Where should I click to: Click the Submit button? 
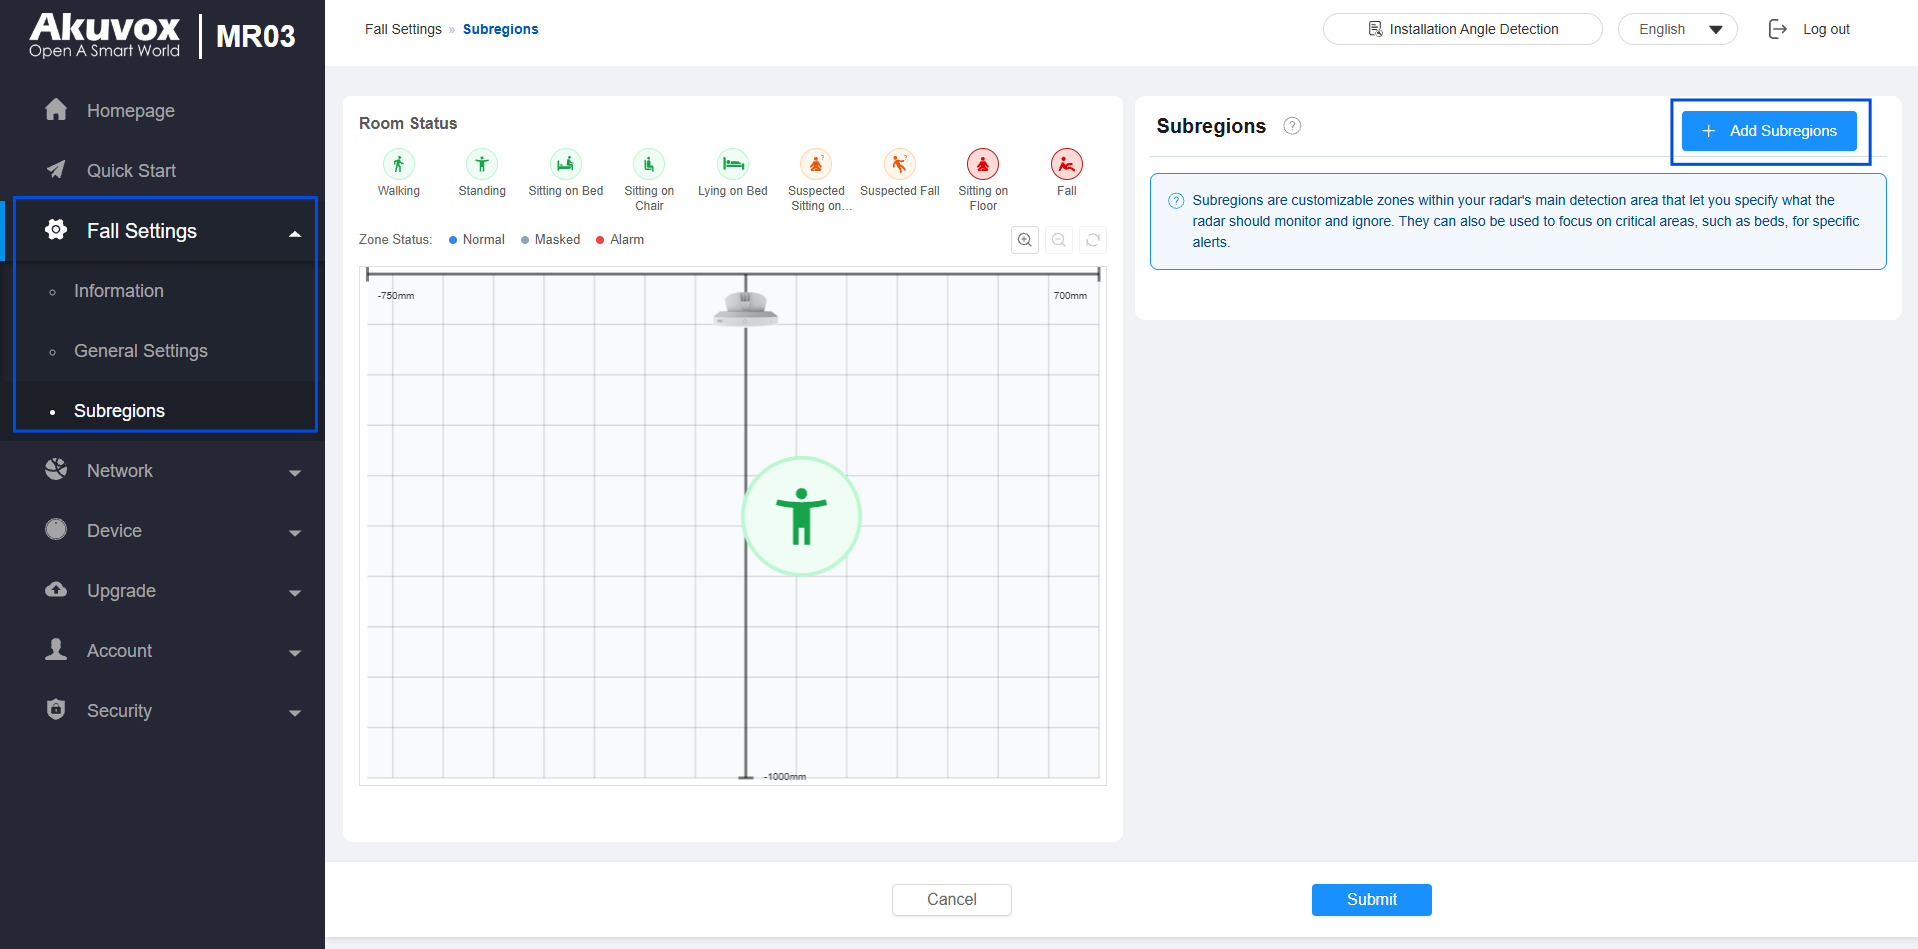(x=1371, y=899)
